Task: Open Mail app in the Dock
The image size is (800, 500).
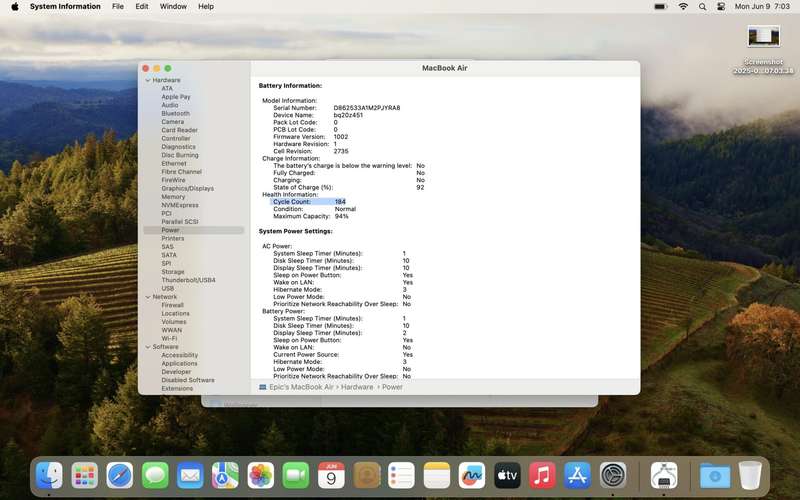Action: [190, 475]
